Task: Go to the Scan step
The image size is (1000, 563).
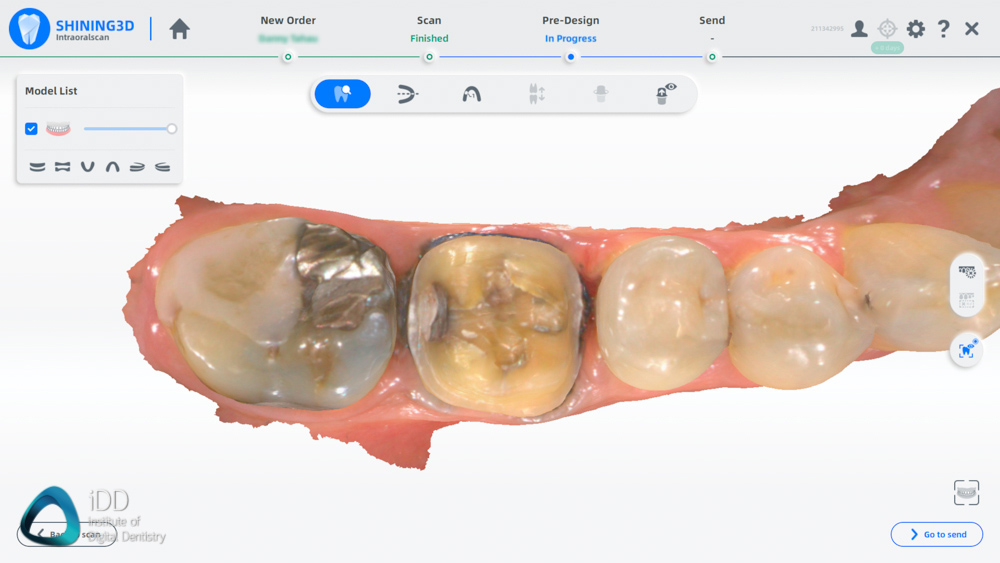Action: coord(429,56)
